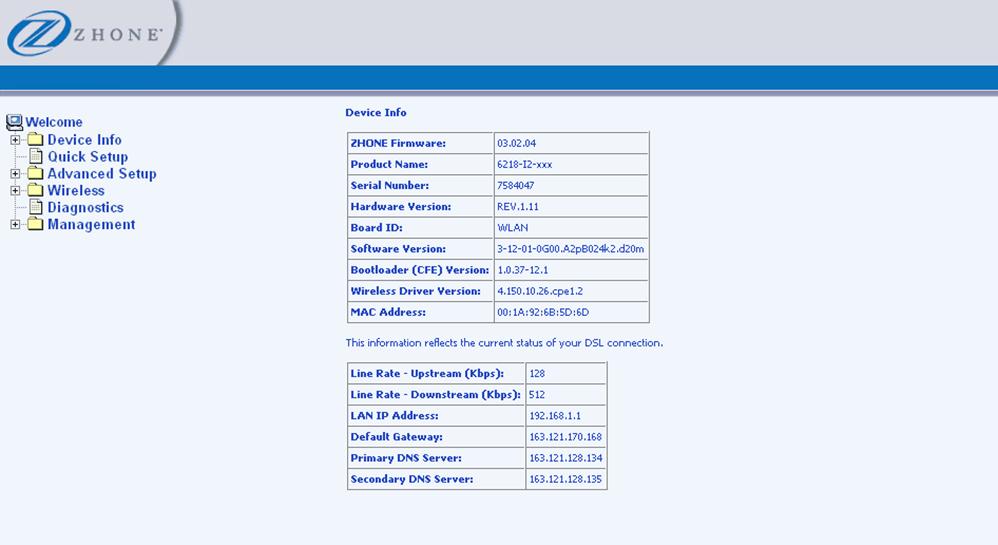Viewport: 998px width, 545px height.
Task: Expand the Management tree node
Action: coord(16,225)
